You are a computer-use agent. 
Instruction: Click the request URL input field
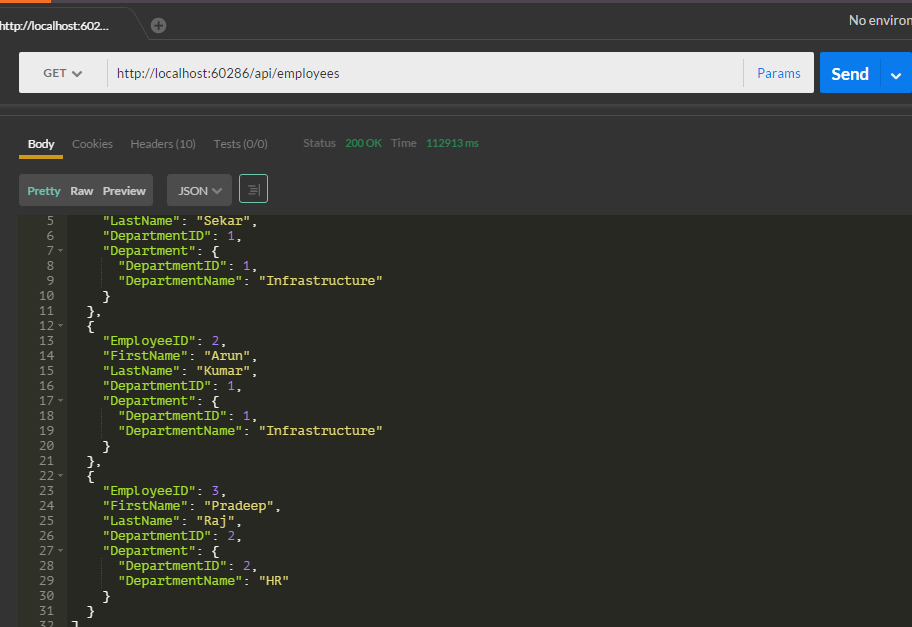point(425,73)
